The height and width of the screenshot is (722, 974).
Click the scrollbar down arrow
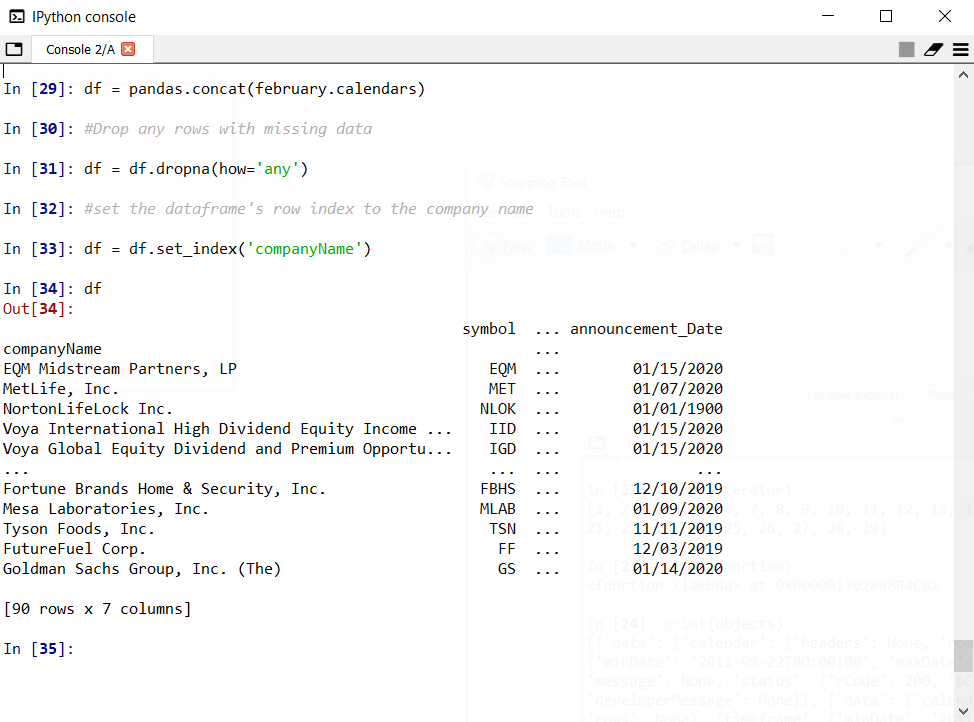pos(963,711)
